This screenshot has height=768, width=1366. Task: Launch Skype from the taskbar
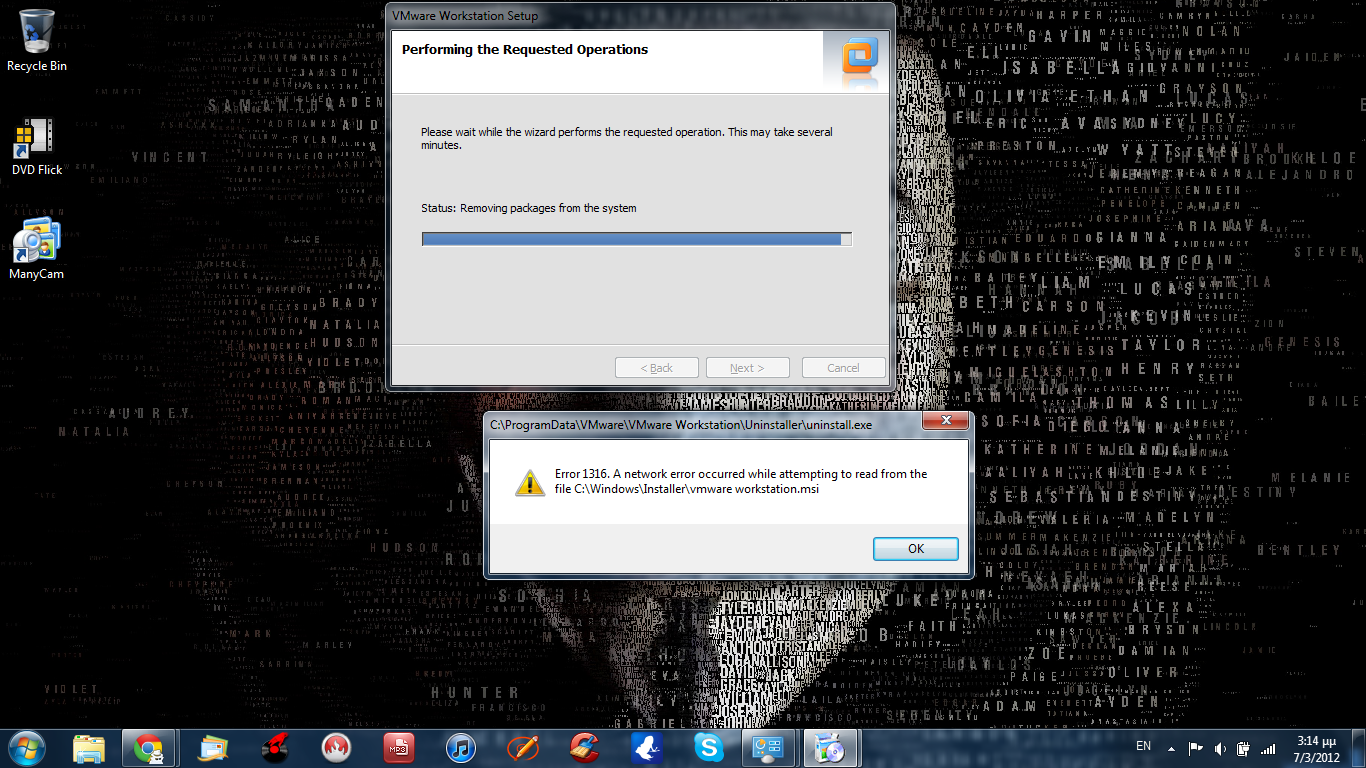(709, 748)
